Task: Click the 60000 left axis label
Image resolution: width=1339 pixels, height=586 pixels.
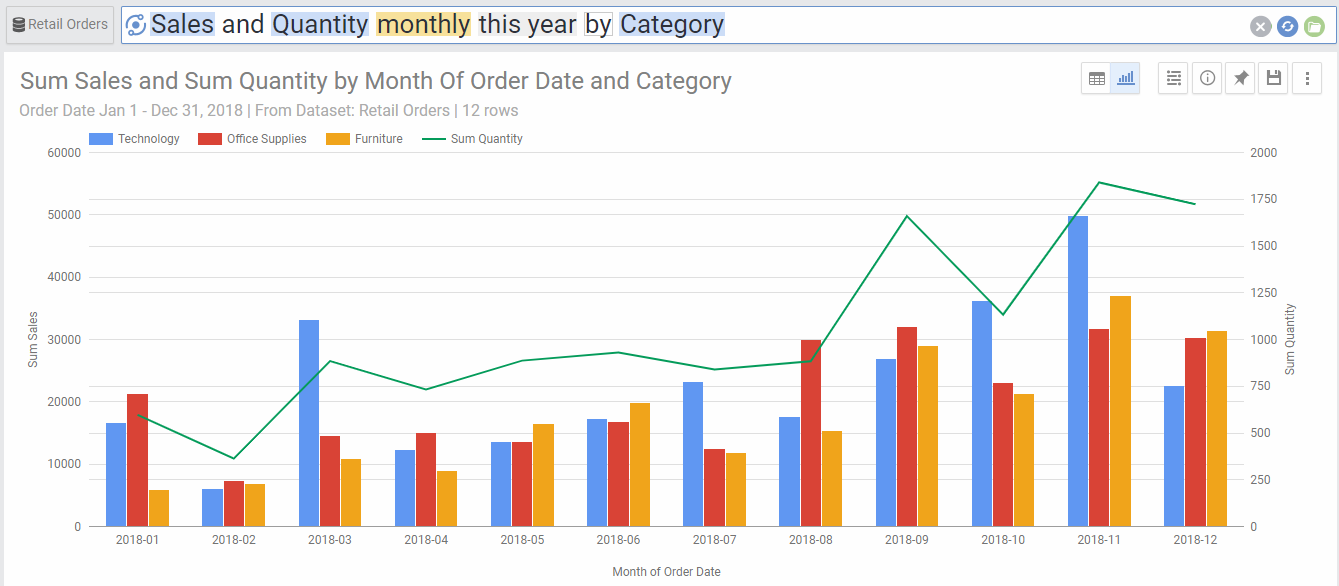Action: pos(64,153)
